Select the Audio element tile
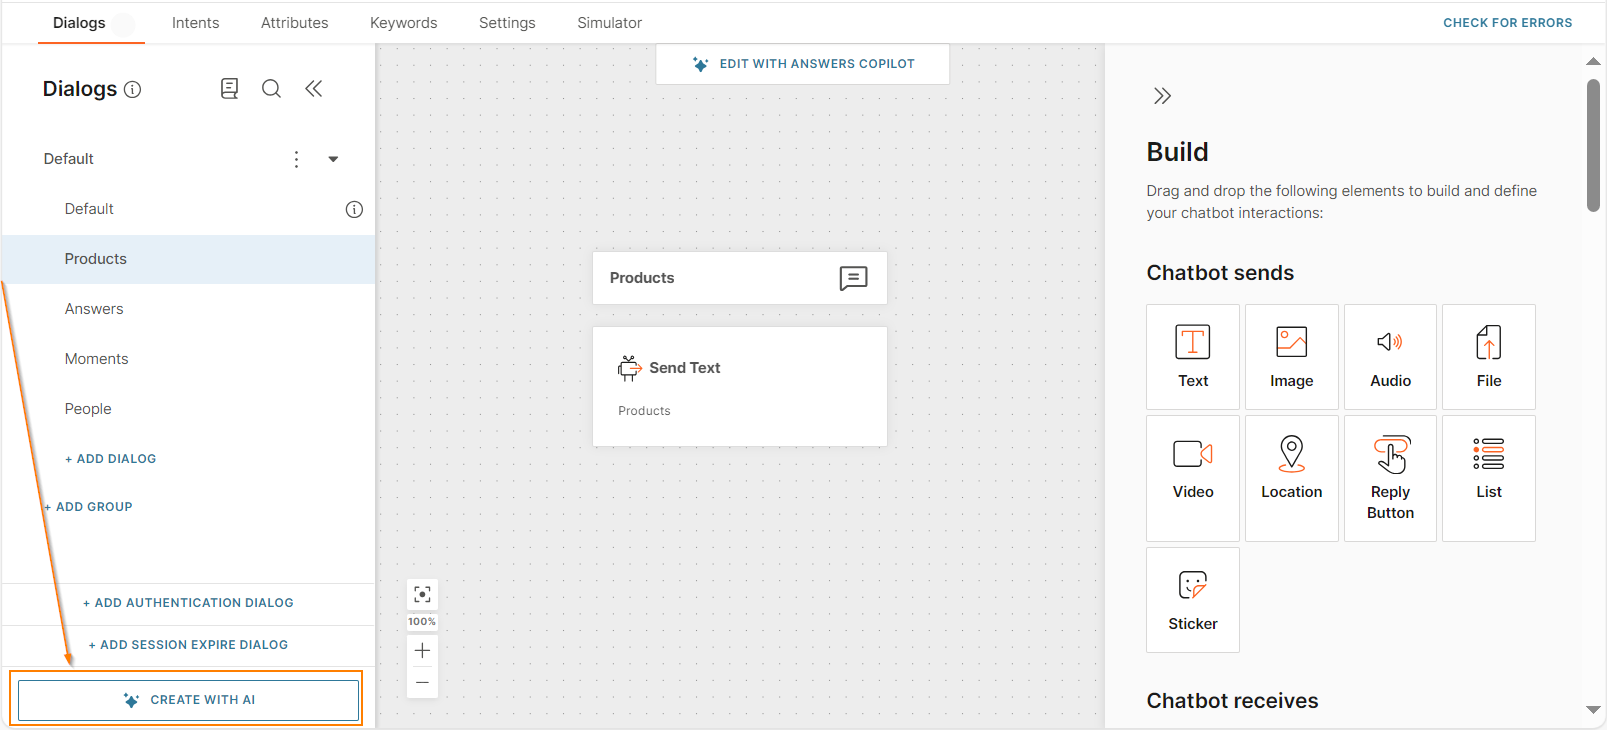This screenshot has width=1607, height=730. point(1390,357)
